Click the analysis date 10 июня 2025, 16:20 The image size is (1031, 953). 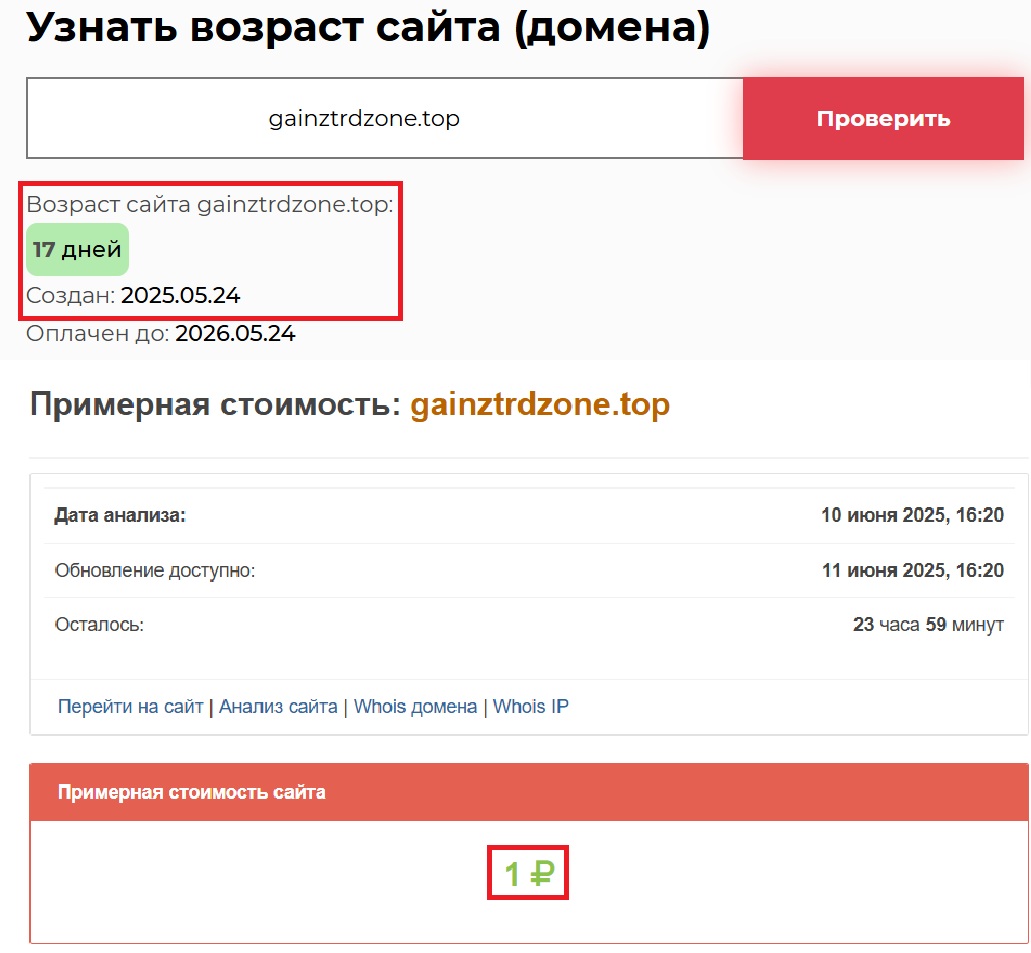[912, 516]
